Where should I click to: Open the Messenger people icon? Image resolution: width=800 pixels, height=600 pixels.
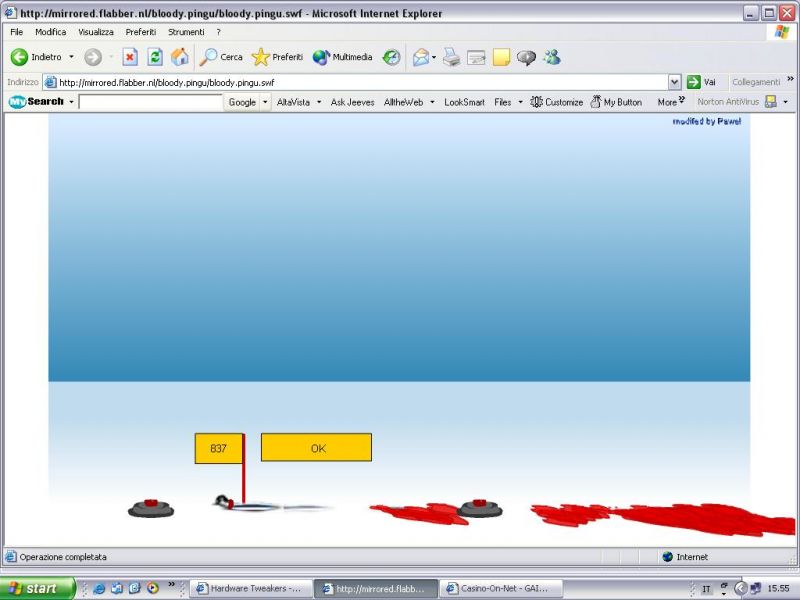(x=552, y=57)
